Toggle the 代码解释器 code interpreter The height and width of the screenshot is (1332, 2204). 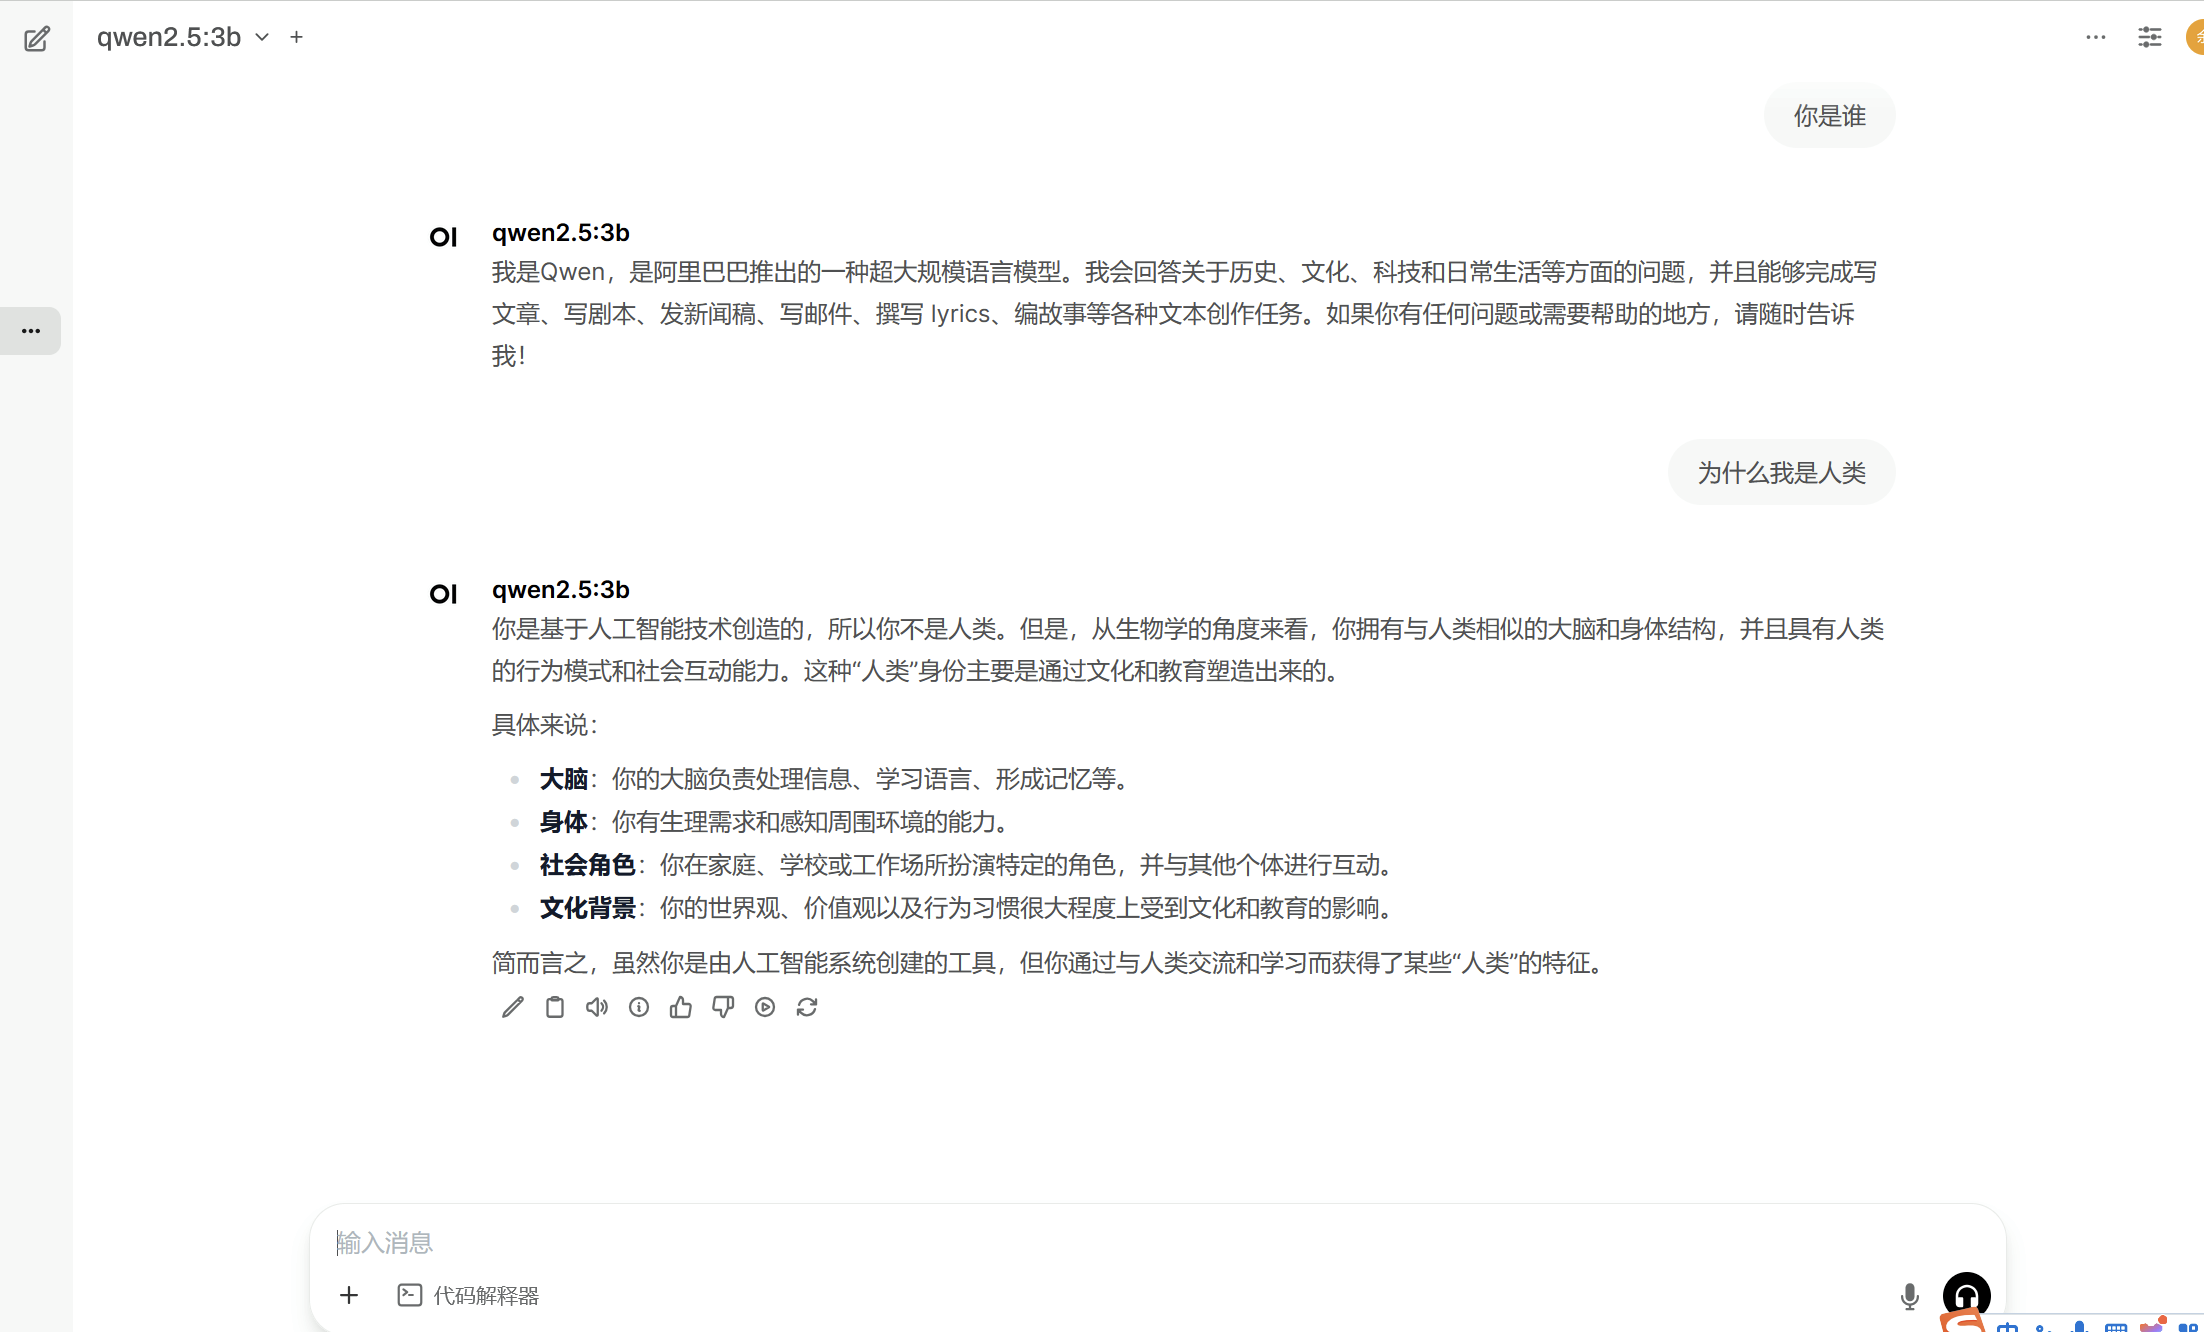coord(468,1295)
